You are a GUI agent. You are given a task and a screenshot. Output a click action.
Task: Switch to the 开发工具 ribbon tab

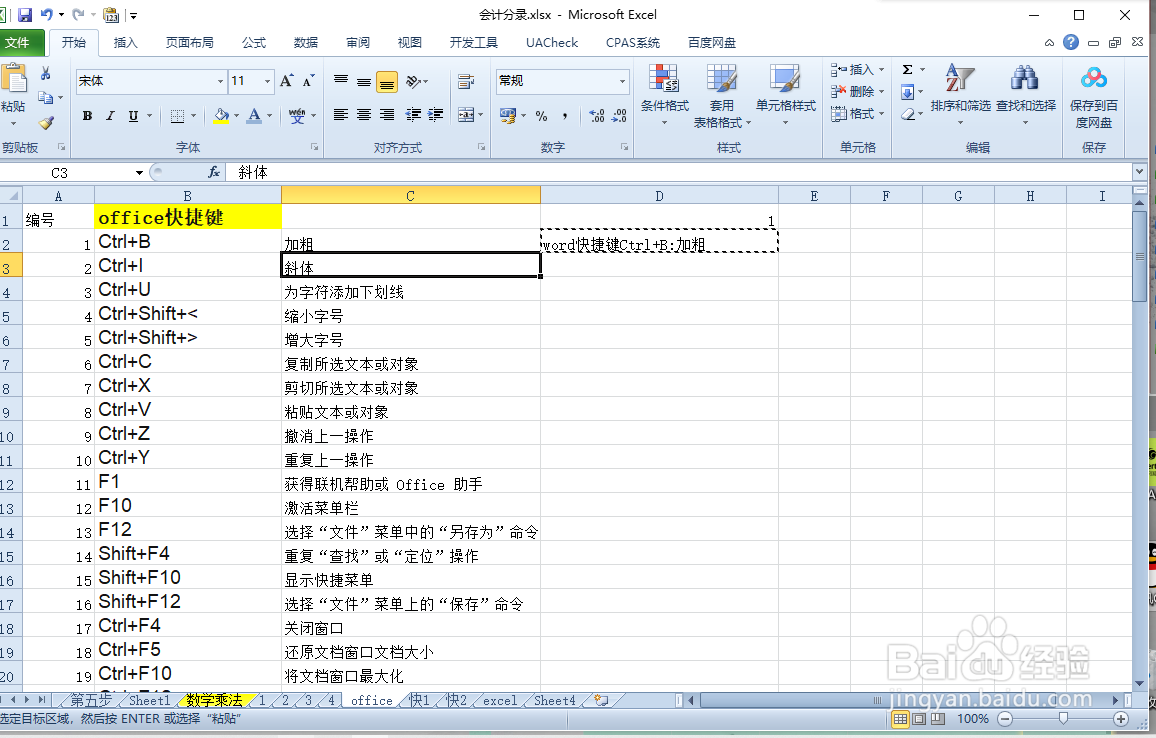pyautogui.click(x=473, y=43)
